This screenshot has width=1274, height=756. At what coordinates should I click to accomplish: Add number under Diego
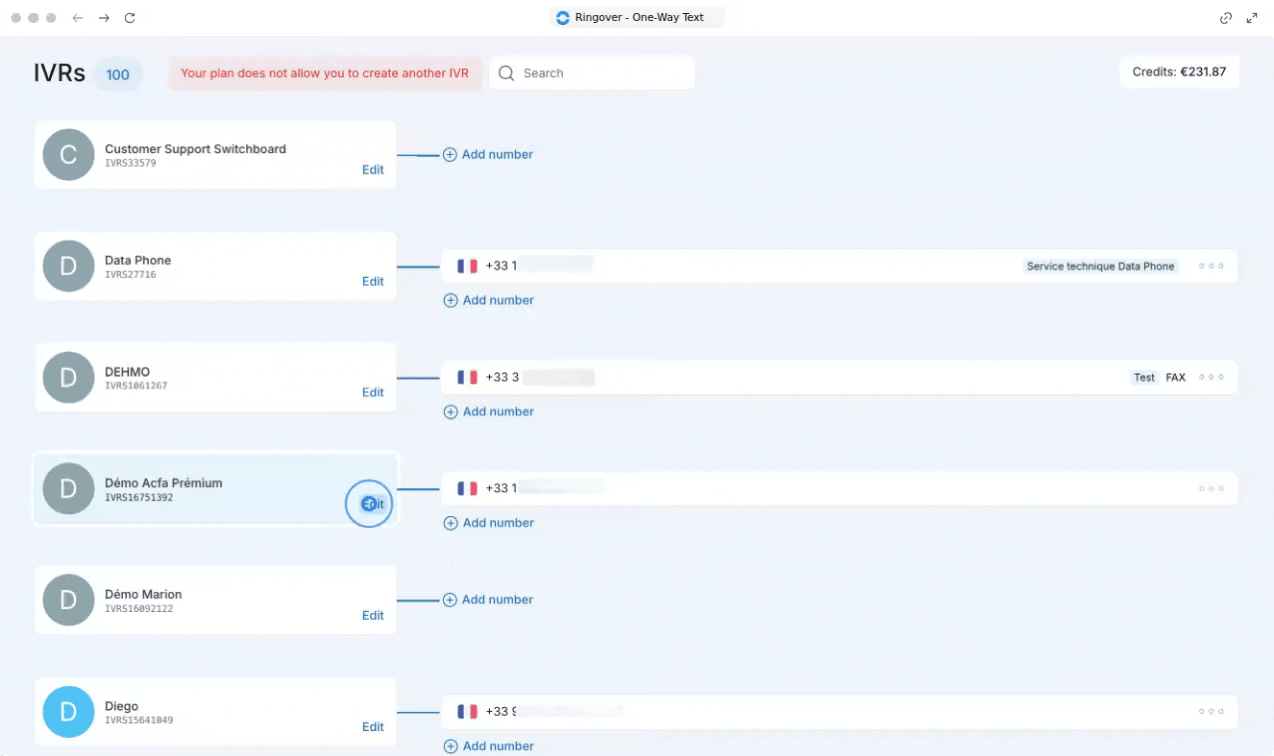pyautogui.click(x=489, y=746)
